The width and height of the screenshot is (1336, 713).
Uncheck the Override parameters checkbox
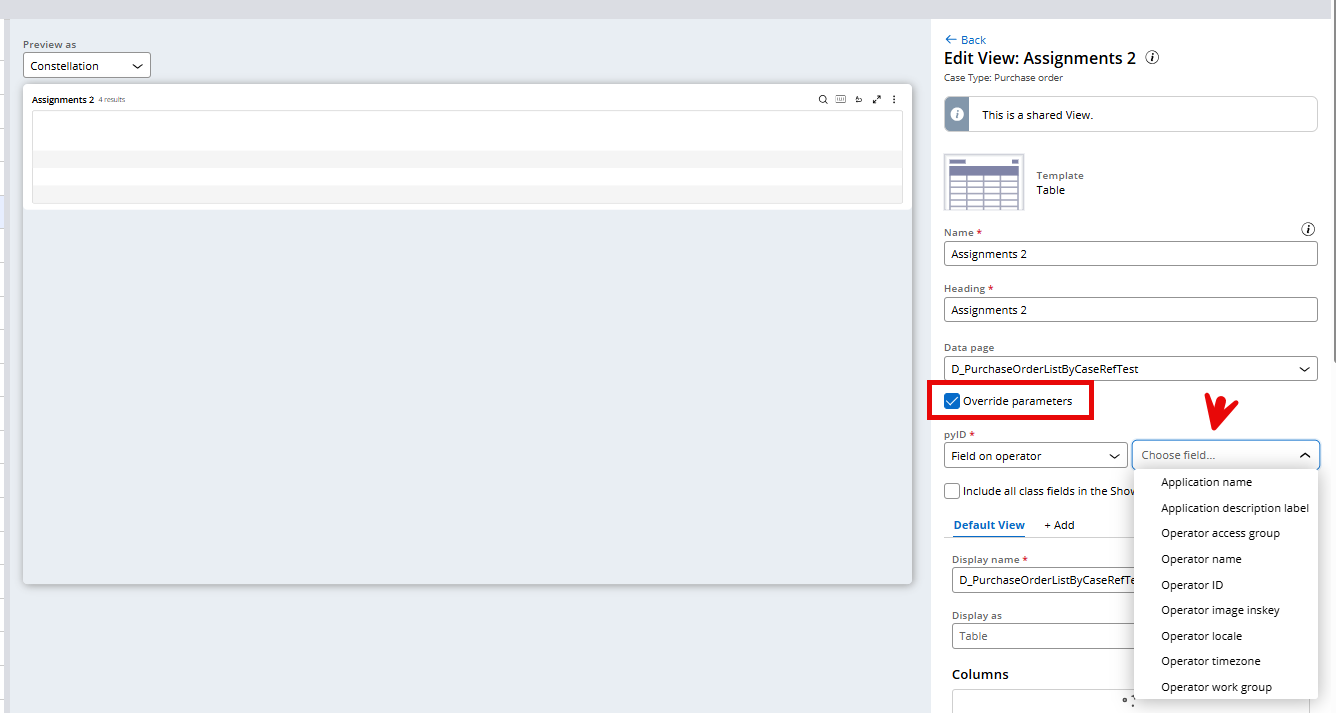click(951, 400)
